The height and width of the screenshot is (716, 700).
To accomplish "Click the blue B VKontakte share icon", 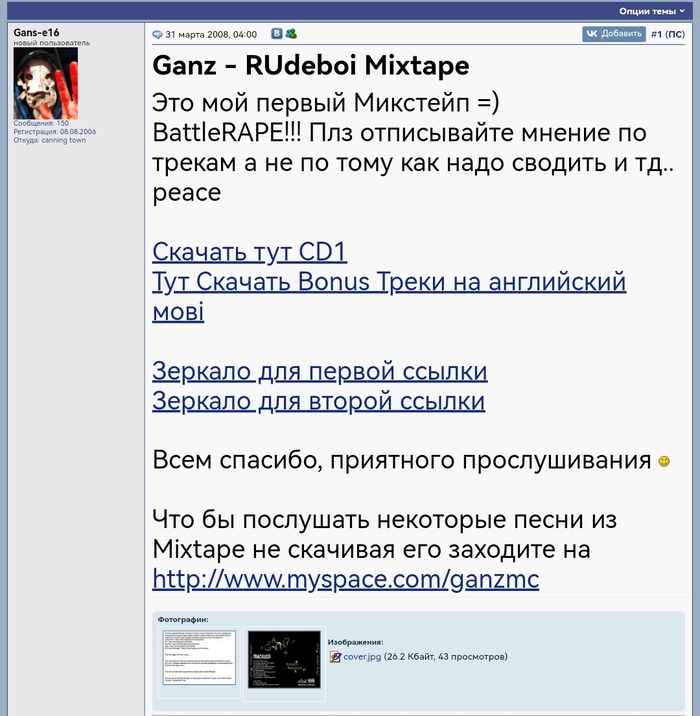I will tap(276, 33).
